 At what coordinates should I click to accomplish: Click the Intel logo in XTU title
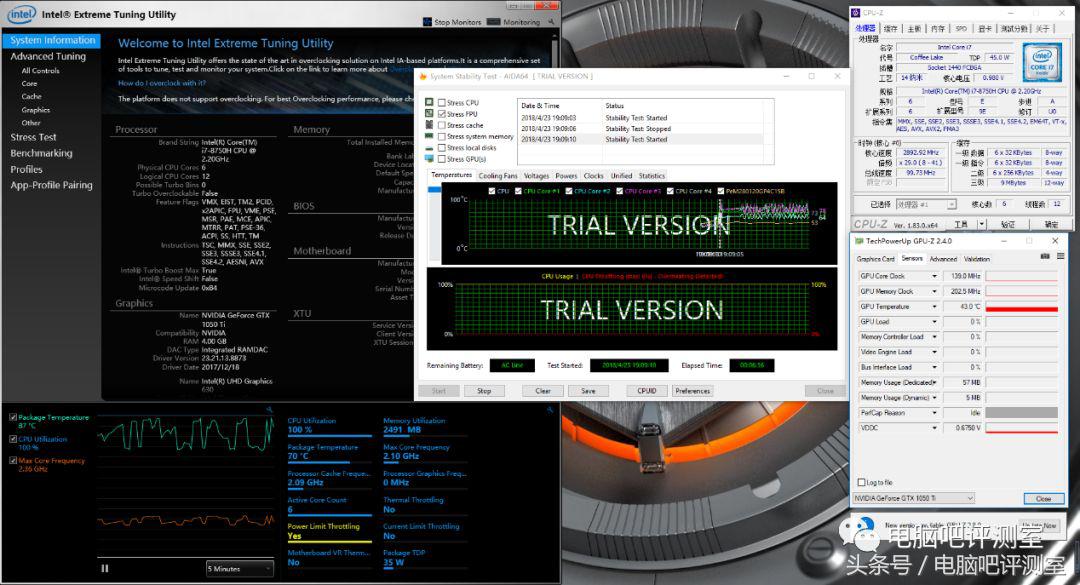(x=22, y=14)
